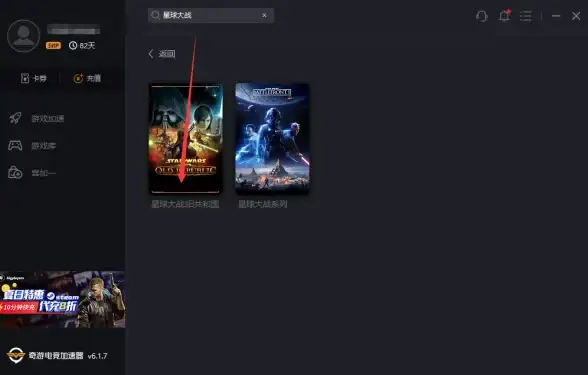Select the Star Wars Old Republic cover
This screenshot has height=375, width=588.
(x=186, y=138)
